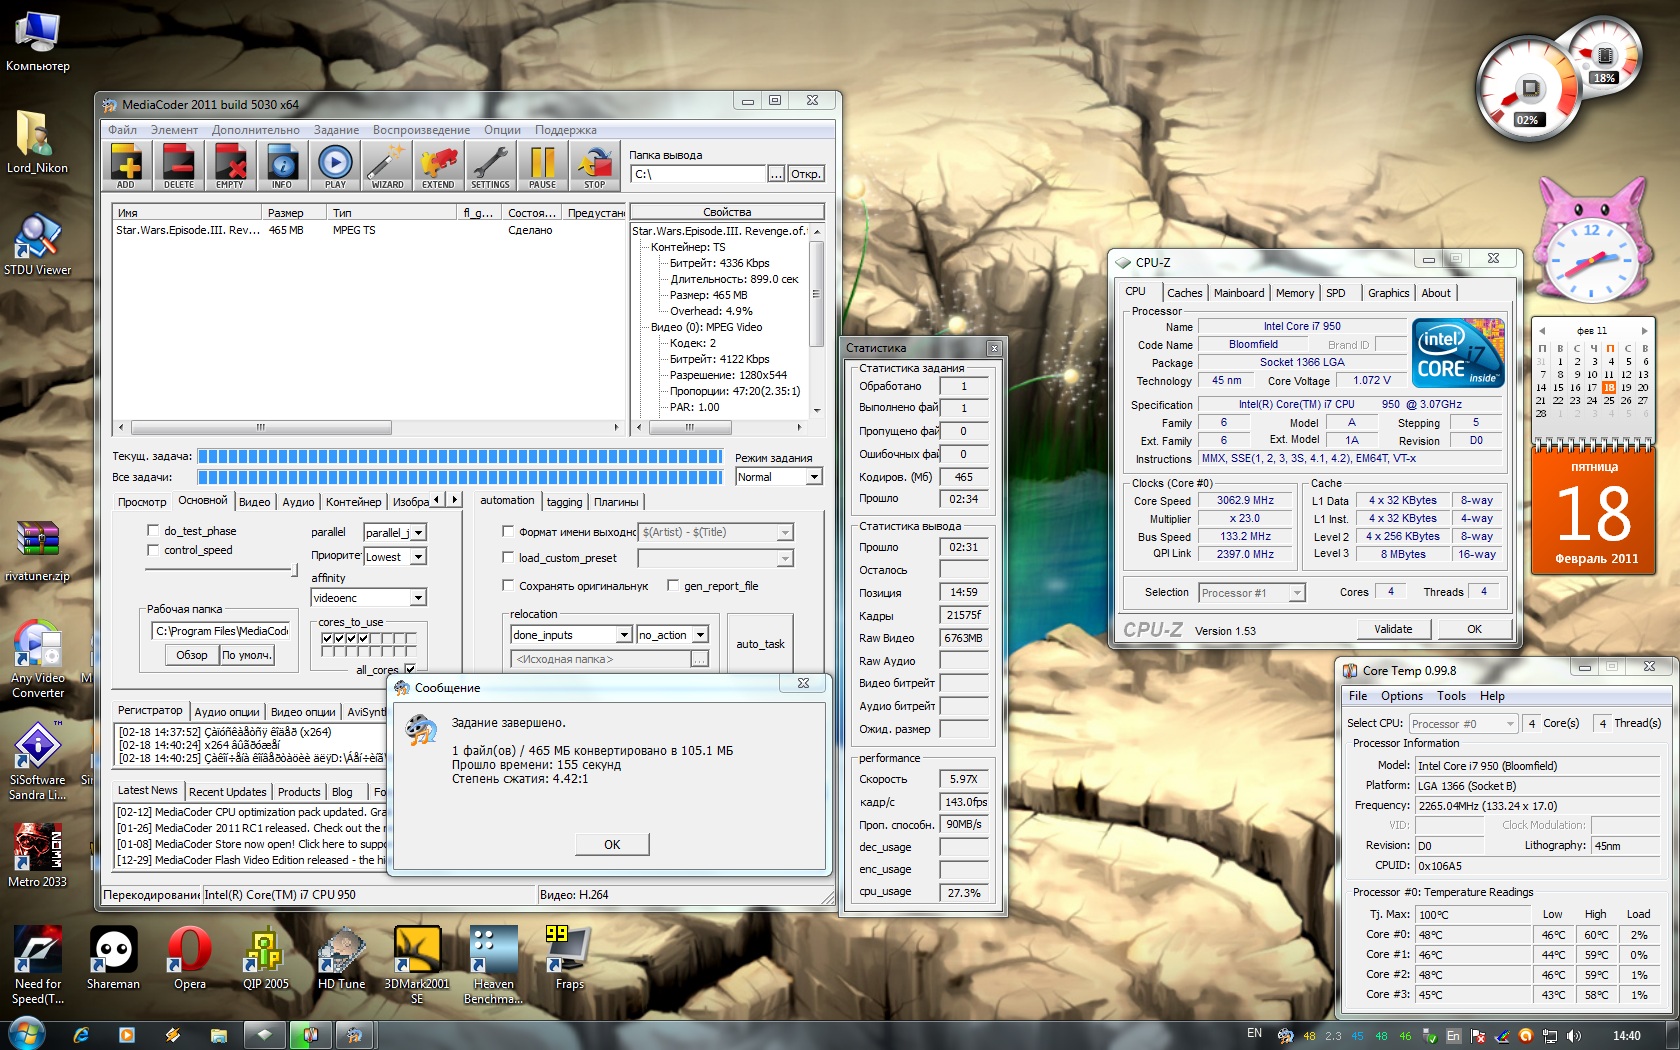The height and width of the screenshot is (1050, 1680).
Task: Open the Опции menu in MediaCoder
Action: point(502,130)
